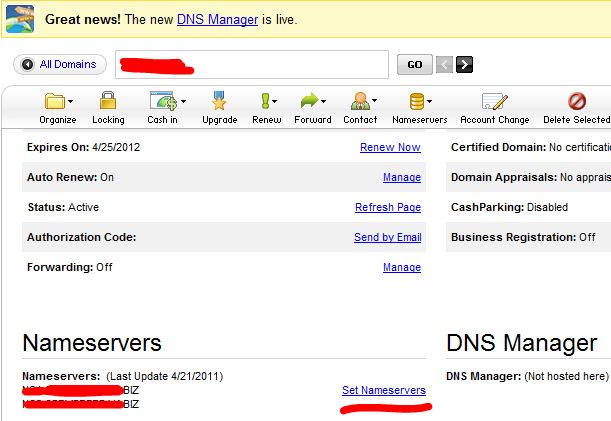Open the Account Change icon
611x421 pixels.
(x=494, y=101)
